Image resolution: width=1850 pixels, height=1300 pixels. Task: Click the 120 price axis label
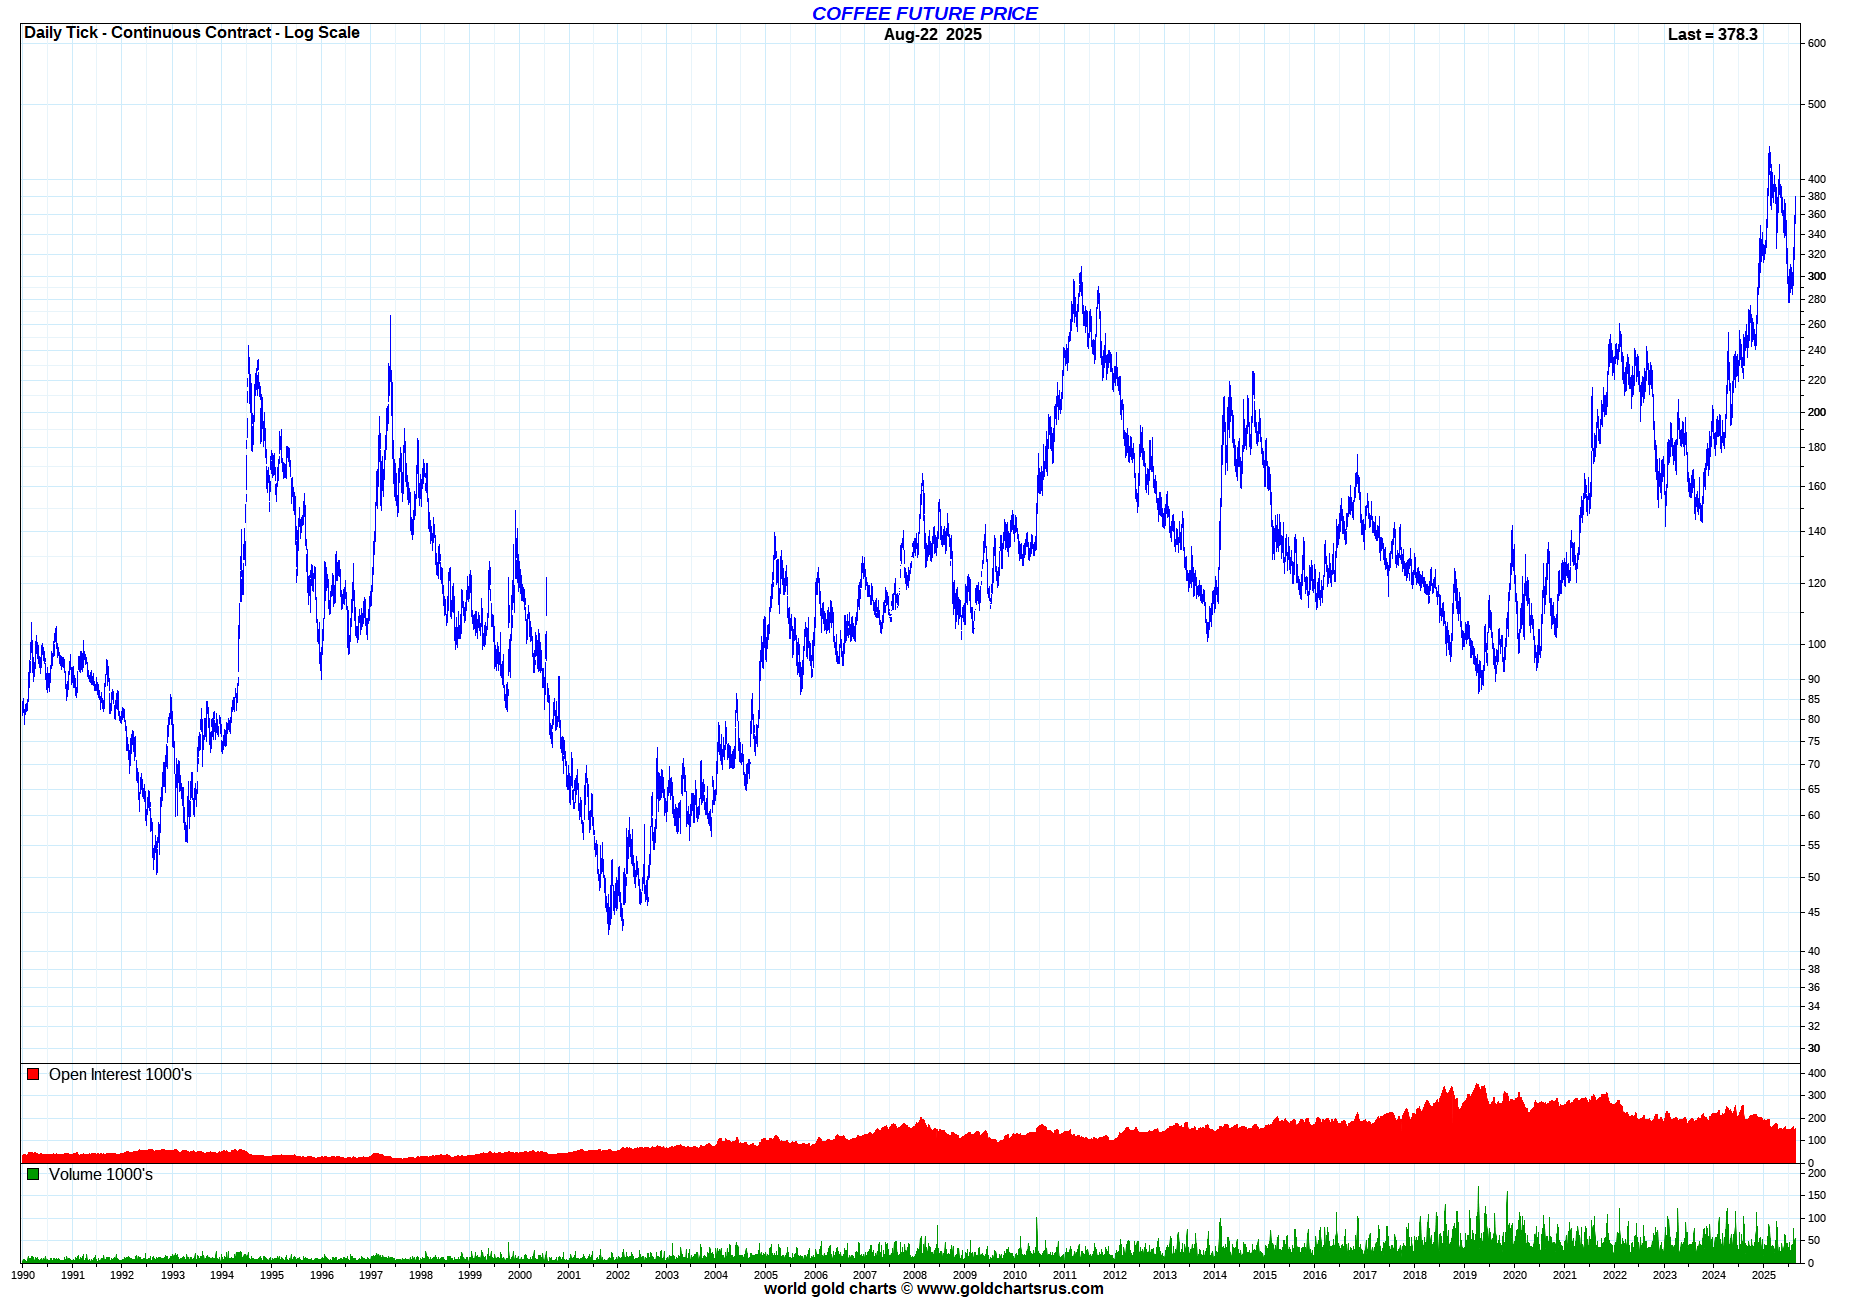pyautogui.click(x=1817, y=583)
